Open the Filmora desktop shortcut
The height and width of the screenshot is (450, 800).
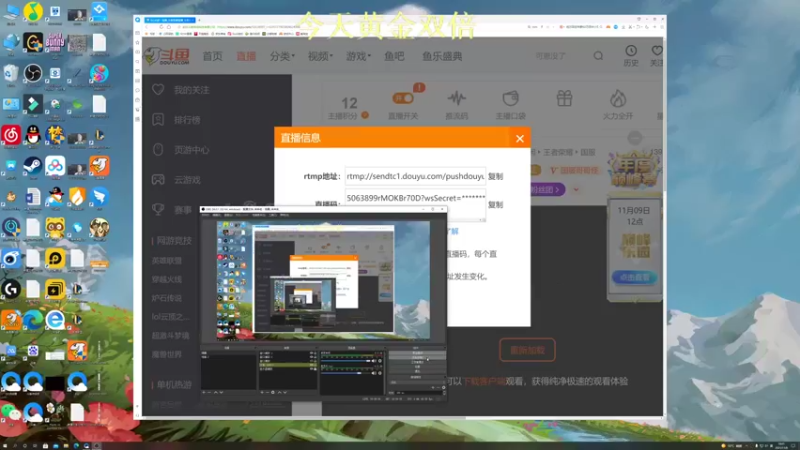pyautogui.click(x=33, y=104)
